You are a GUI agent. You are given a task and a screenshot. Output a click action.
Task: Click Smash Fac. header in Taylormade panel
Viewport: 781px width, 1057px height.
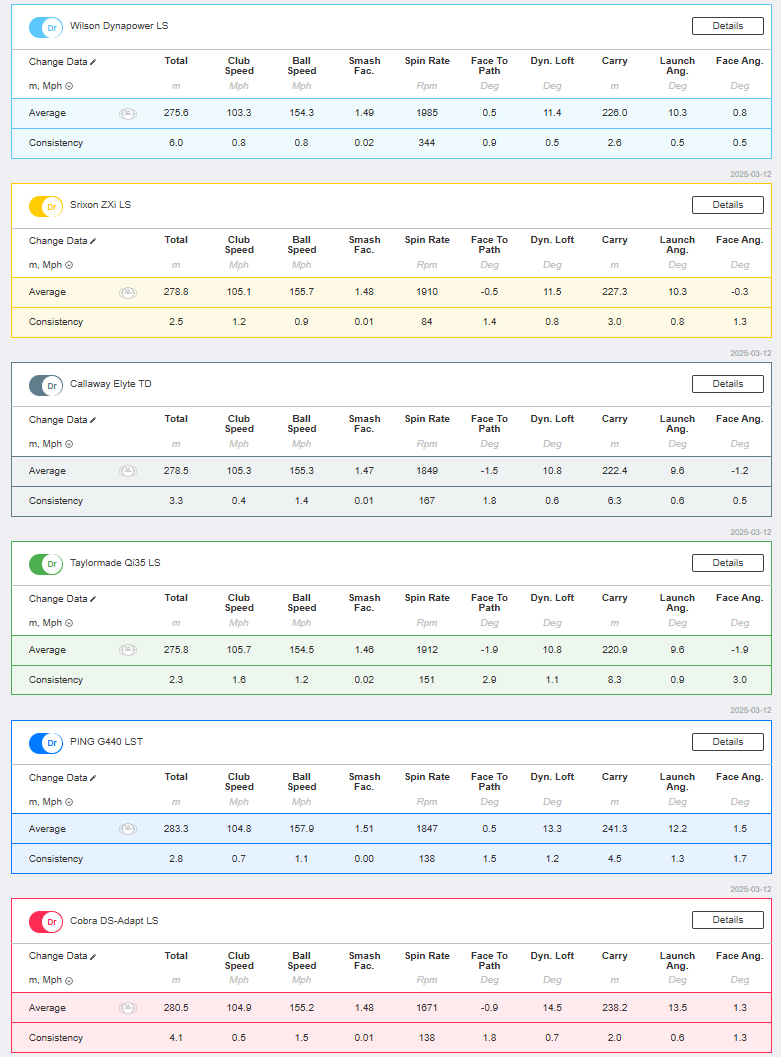coord(365,603)
